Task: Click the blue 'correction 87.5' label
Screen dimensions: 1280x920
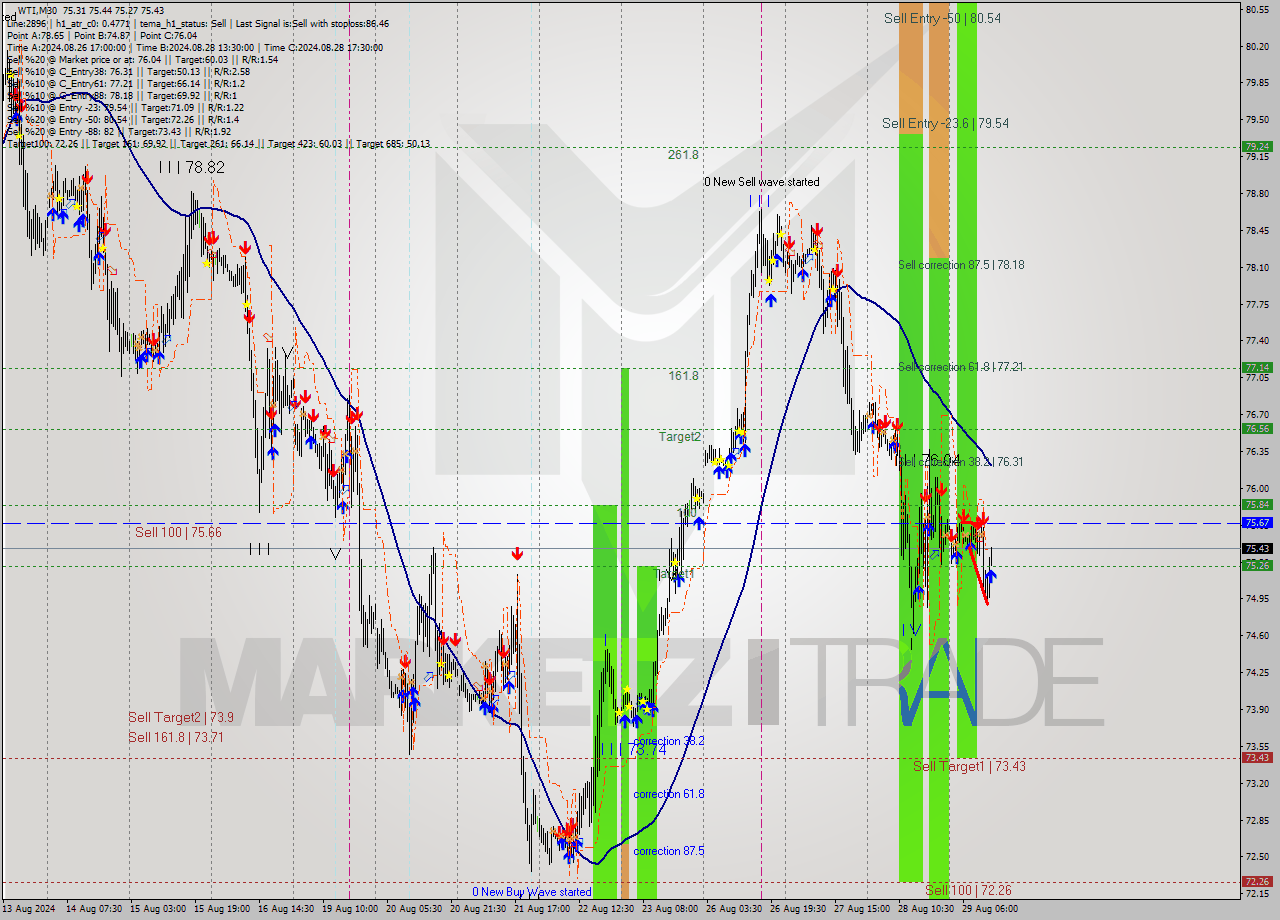Action: [x=669, y=851]
